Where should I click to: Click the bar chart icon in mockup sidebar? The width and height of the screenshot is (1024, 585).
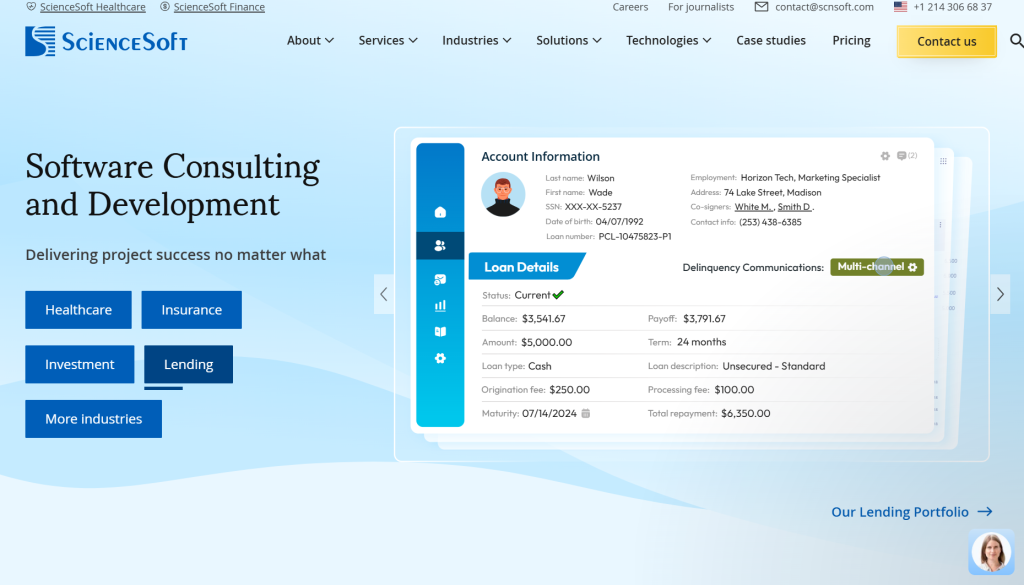pyautogui.click(x=440, y=306)
